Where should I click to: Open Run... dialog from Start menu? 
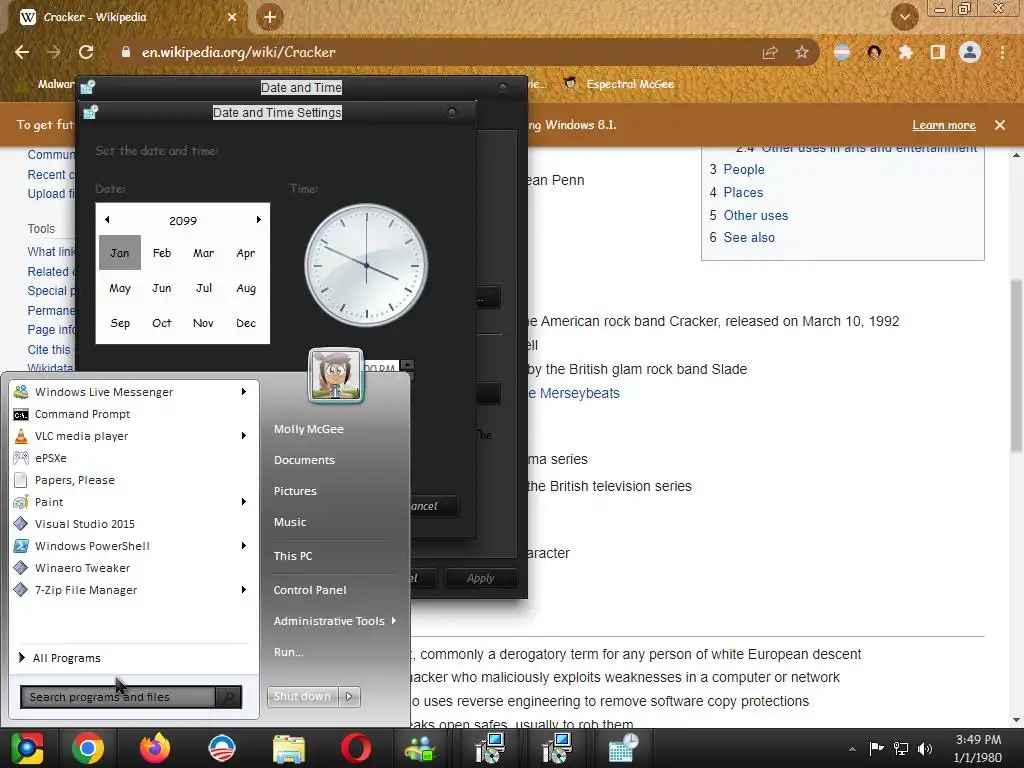click(288, 652)
